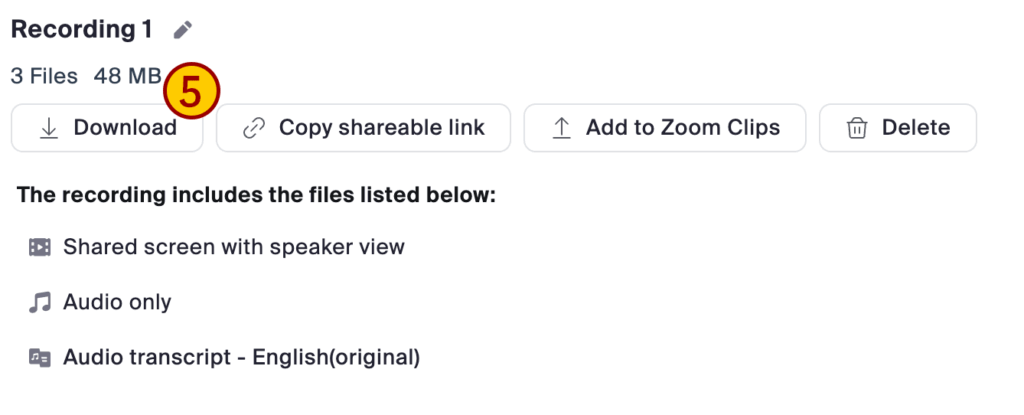1024x415 pixels.
Task: Click the audio transcript file icon
Action: pos(40,357)
